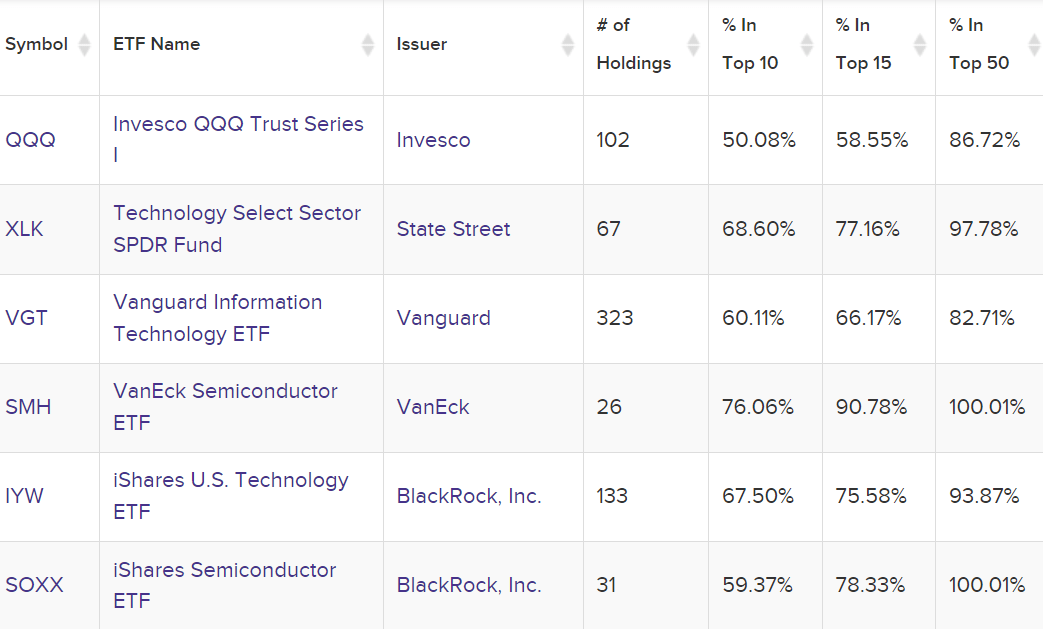Image resolution: width=1043 pixels, height=629 pixels.
Task: Open Vanguard Information Technology ETF link
Action: 217,303
